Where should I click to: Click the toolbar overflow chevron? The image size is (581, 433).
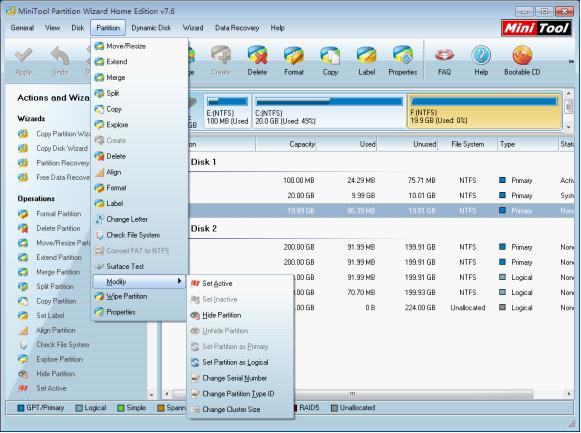click(x=571, y=61)
